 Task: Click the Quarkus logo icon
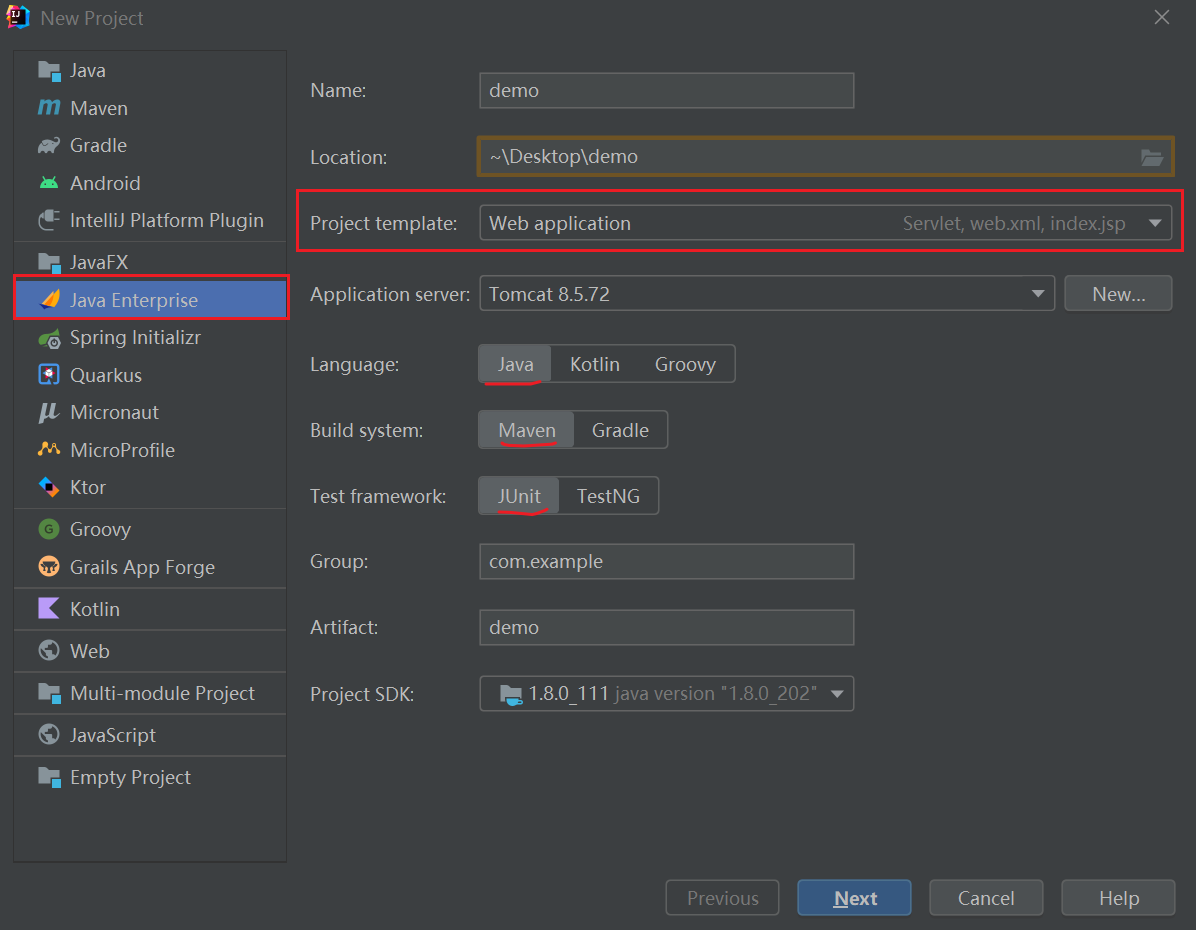49,375
